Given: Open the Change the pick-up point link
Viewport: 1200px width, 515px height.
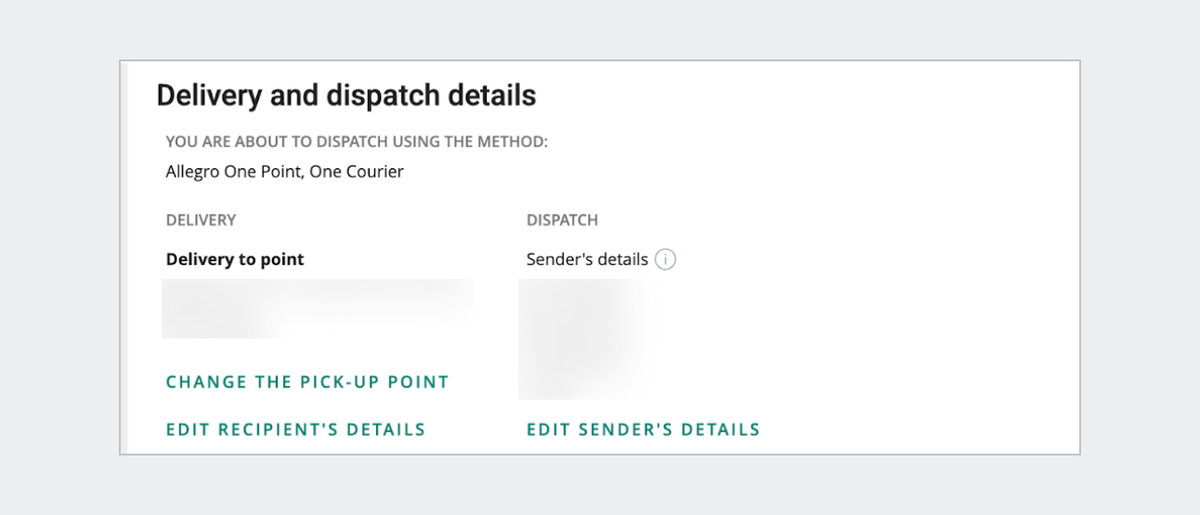Looking at the screenshot, I should click(307, 382).
